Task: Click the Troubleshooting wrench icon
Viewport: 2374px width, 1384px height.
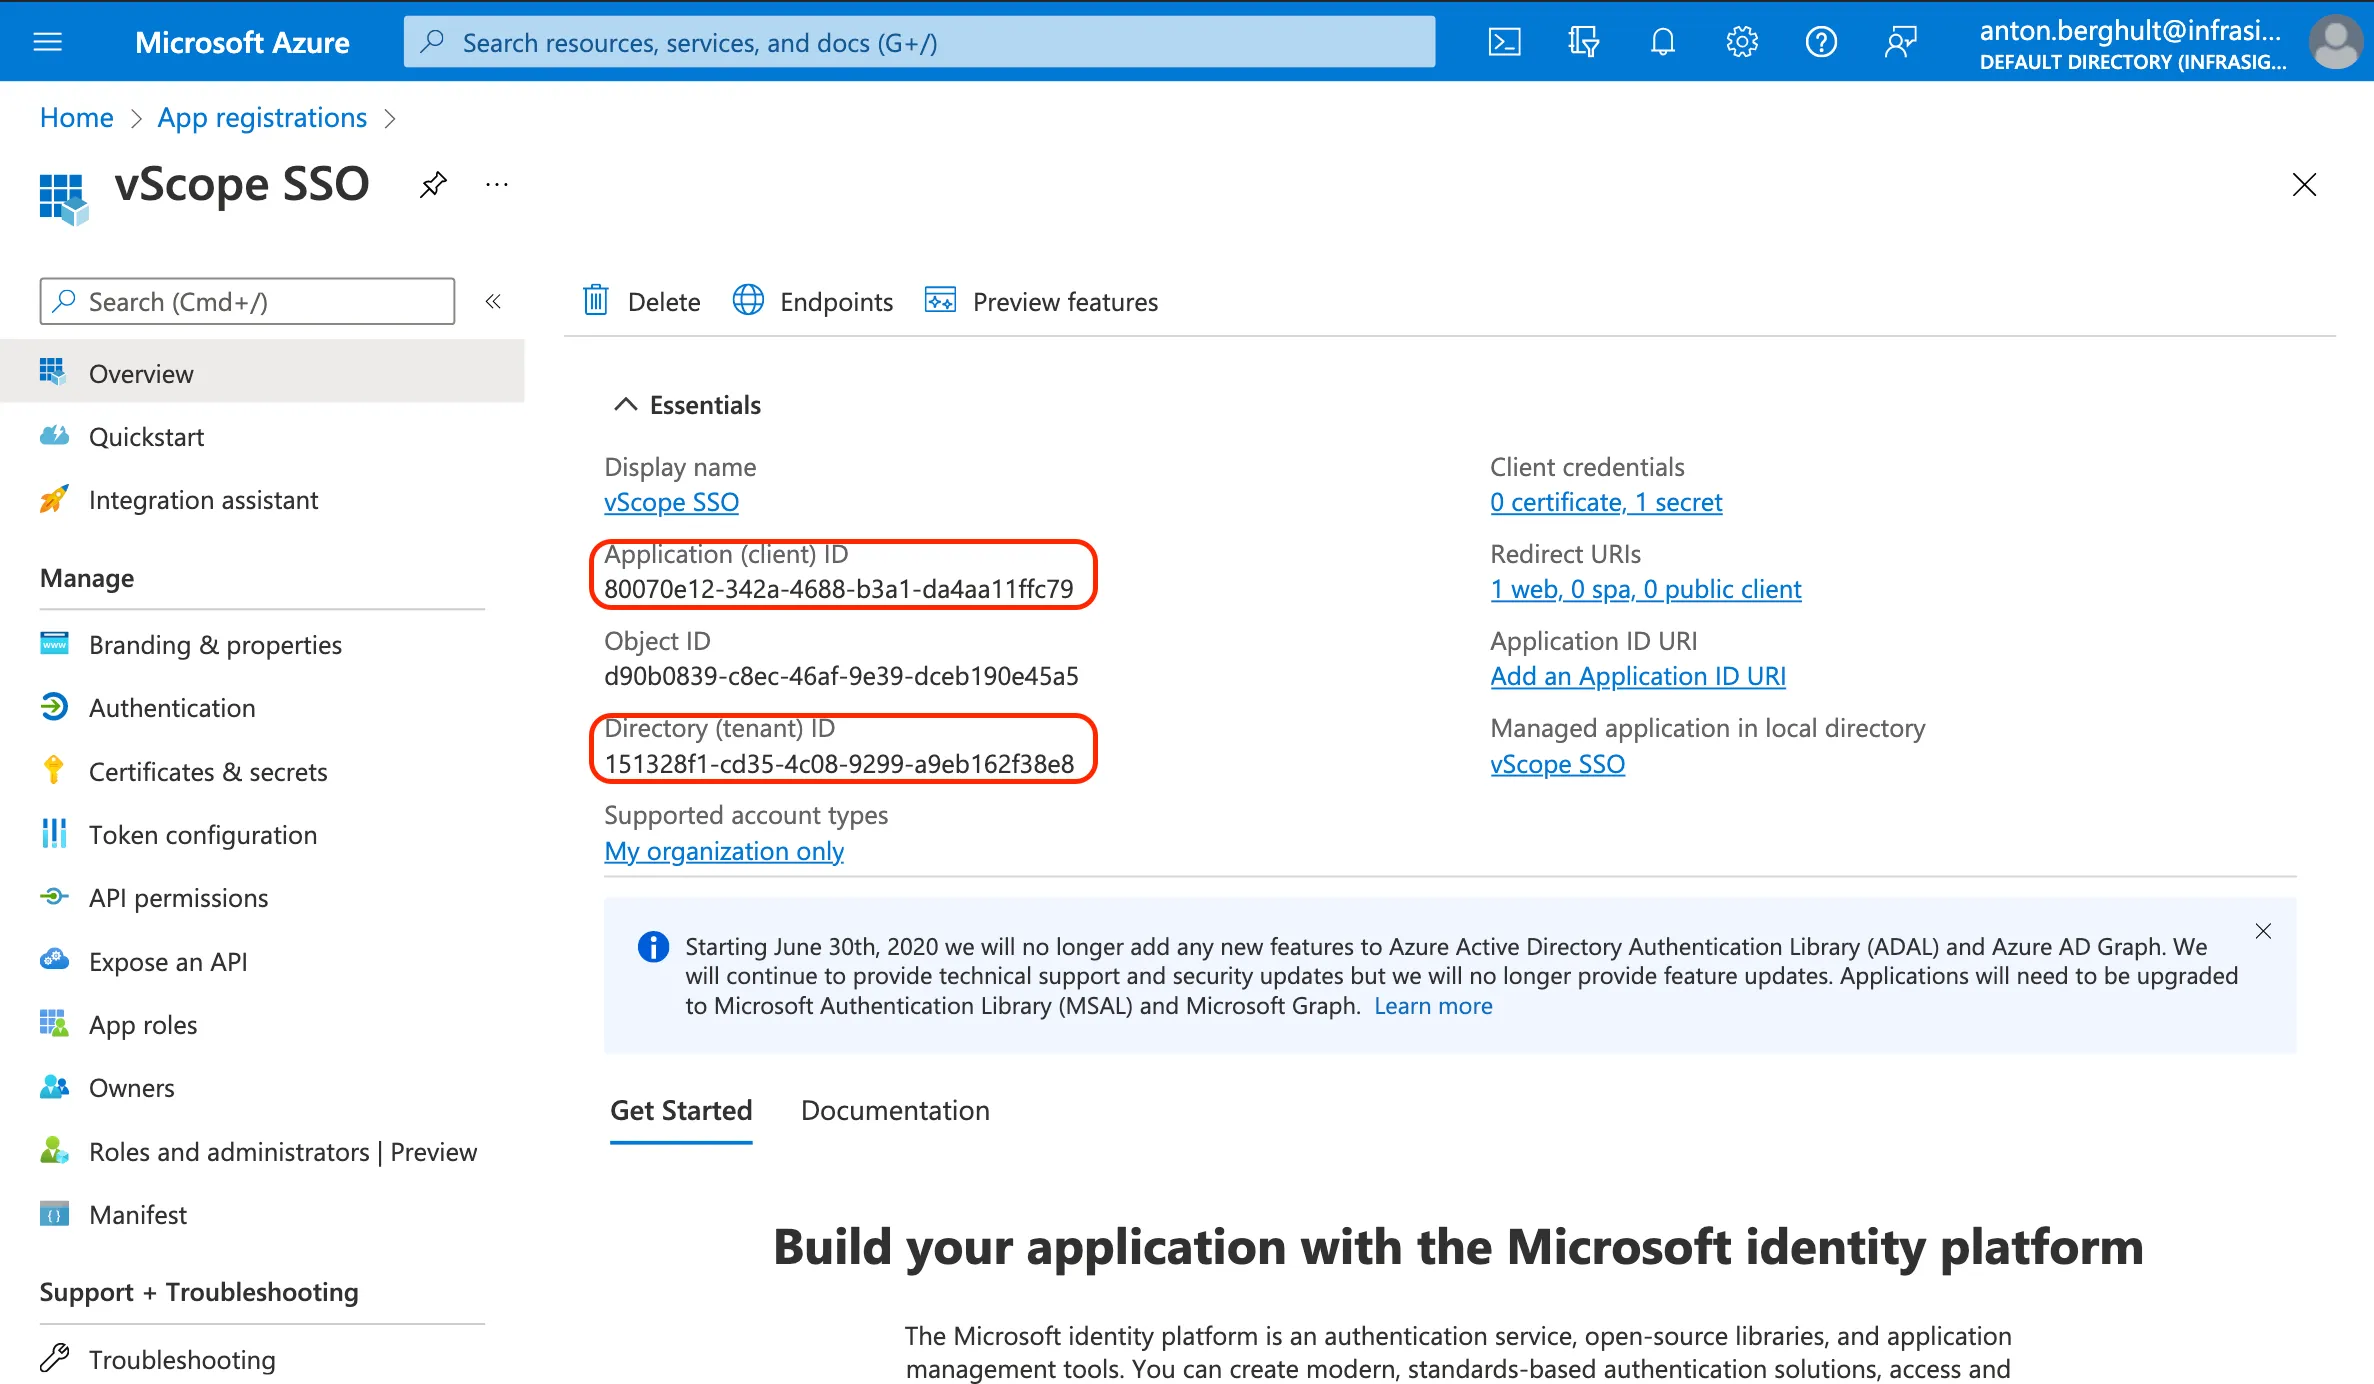Action: coord(54,1357)
